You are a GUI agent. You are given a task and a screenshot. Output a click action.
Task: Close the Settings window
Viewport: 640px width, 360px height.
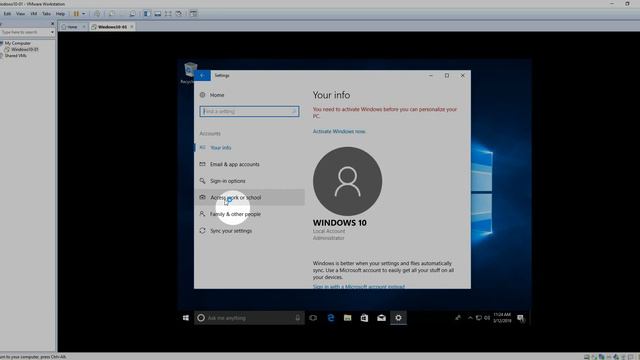[462, 76]
